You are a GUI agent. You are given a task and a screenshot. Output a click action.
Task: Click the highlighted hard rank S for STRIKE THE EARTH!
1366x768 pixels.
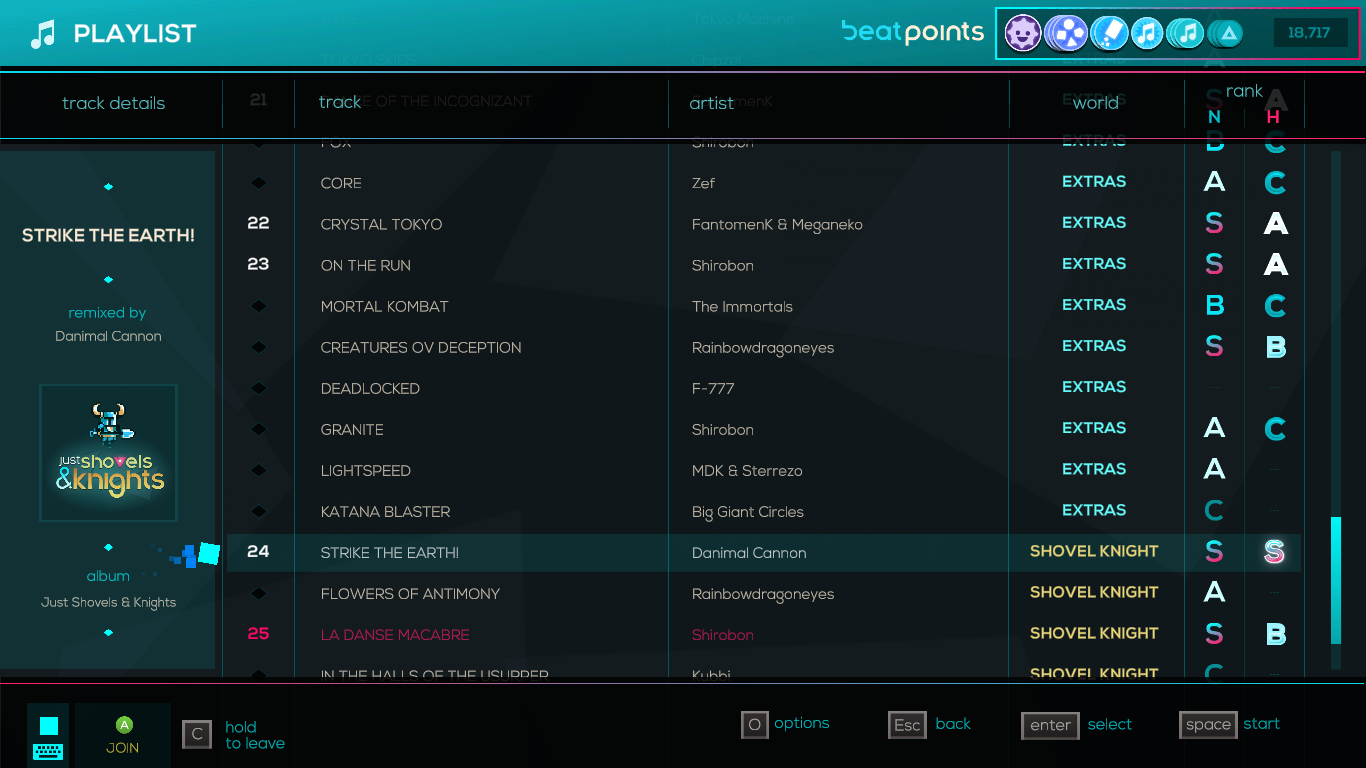tap(1274, 552)
